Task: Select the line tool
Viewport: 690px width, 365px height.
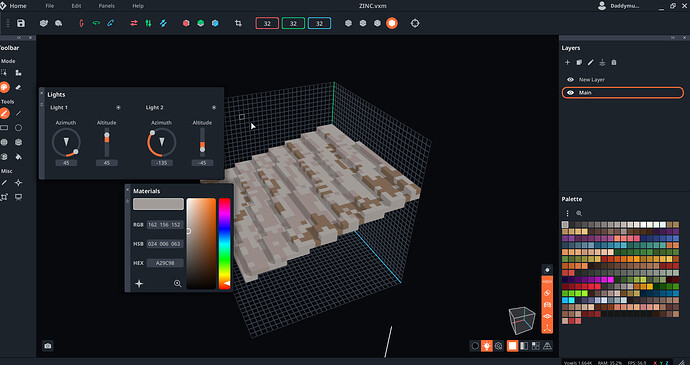Action: point(18,114)
